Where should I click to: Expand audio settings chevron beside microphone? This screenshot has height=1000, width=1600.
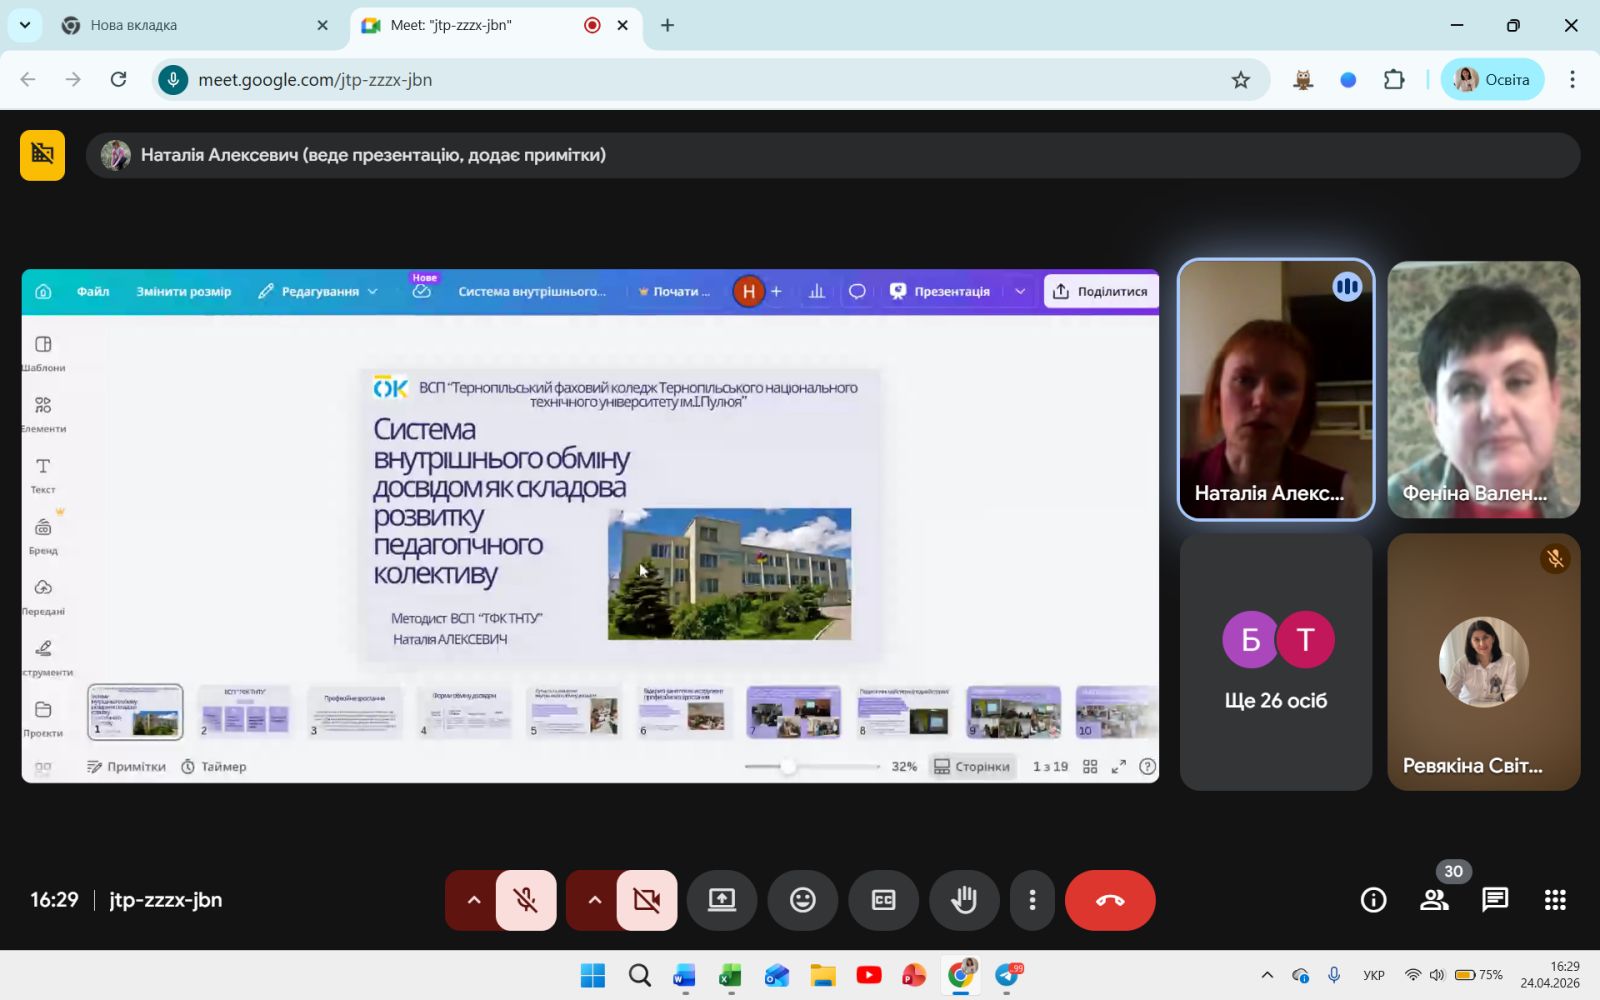pos(474,900)
